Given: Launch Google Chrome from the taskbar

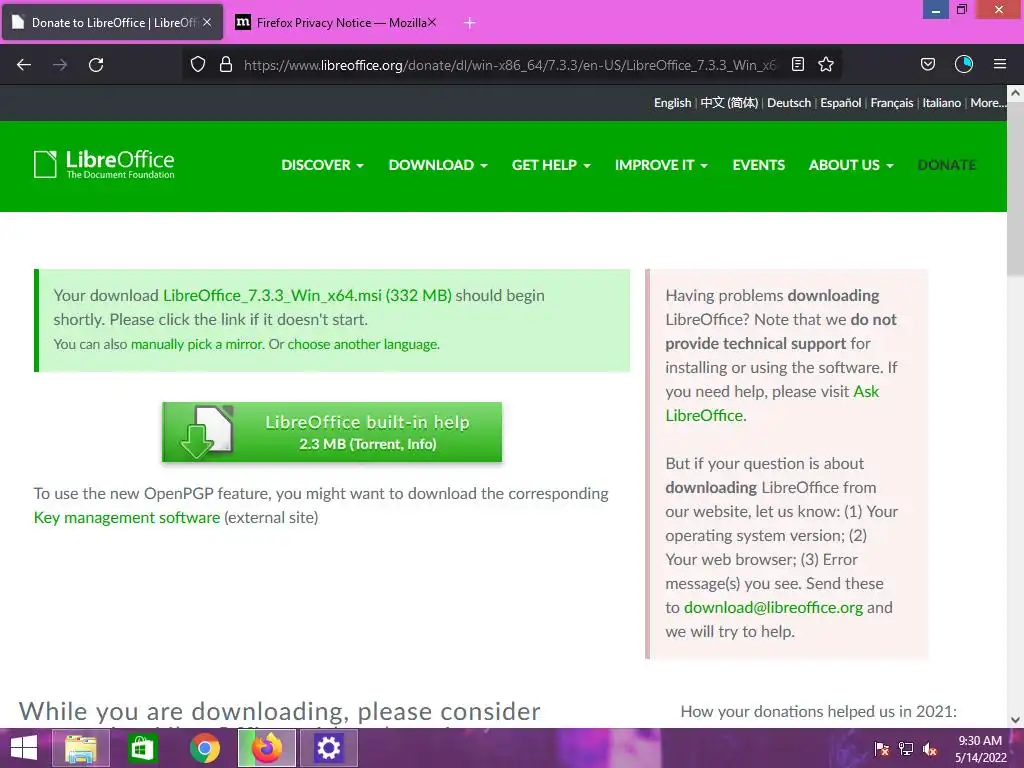Looking at the screenshot, I should click(204, 748).
